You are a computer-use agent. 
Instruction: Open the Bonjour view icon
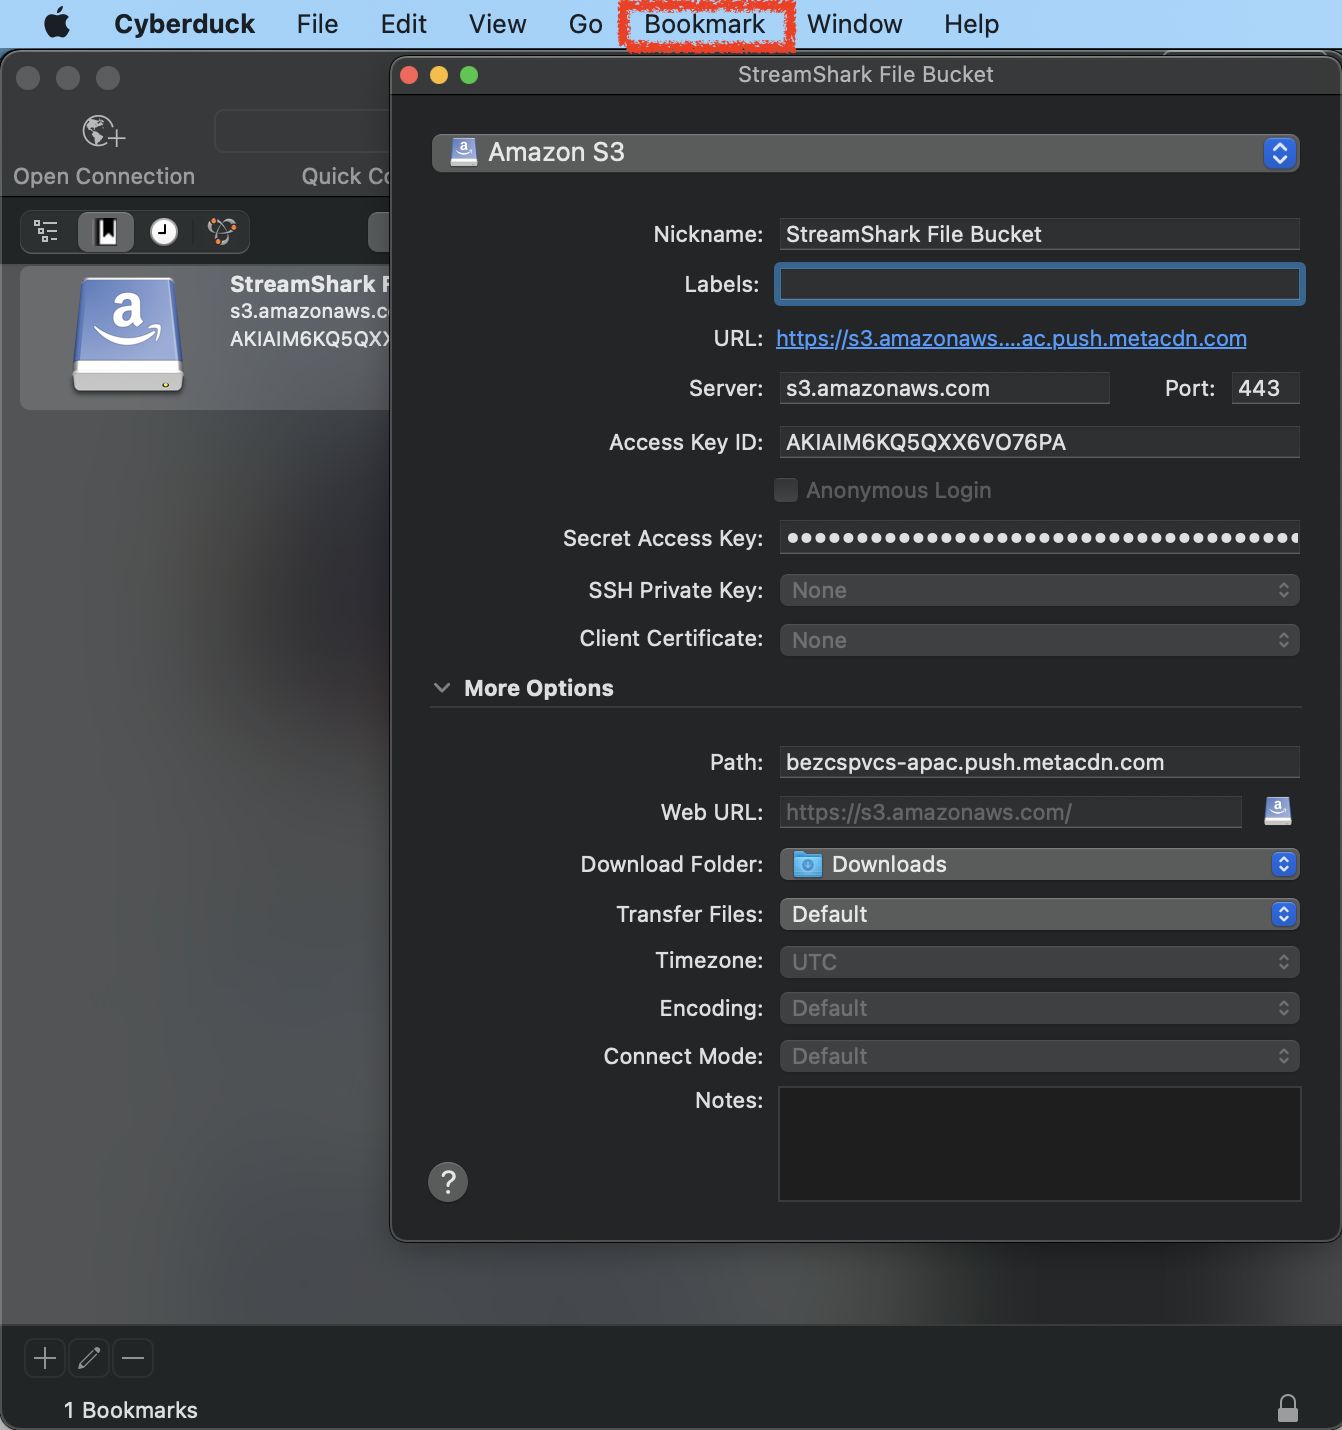tap(221, 232)
